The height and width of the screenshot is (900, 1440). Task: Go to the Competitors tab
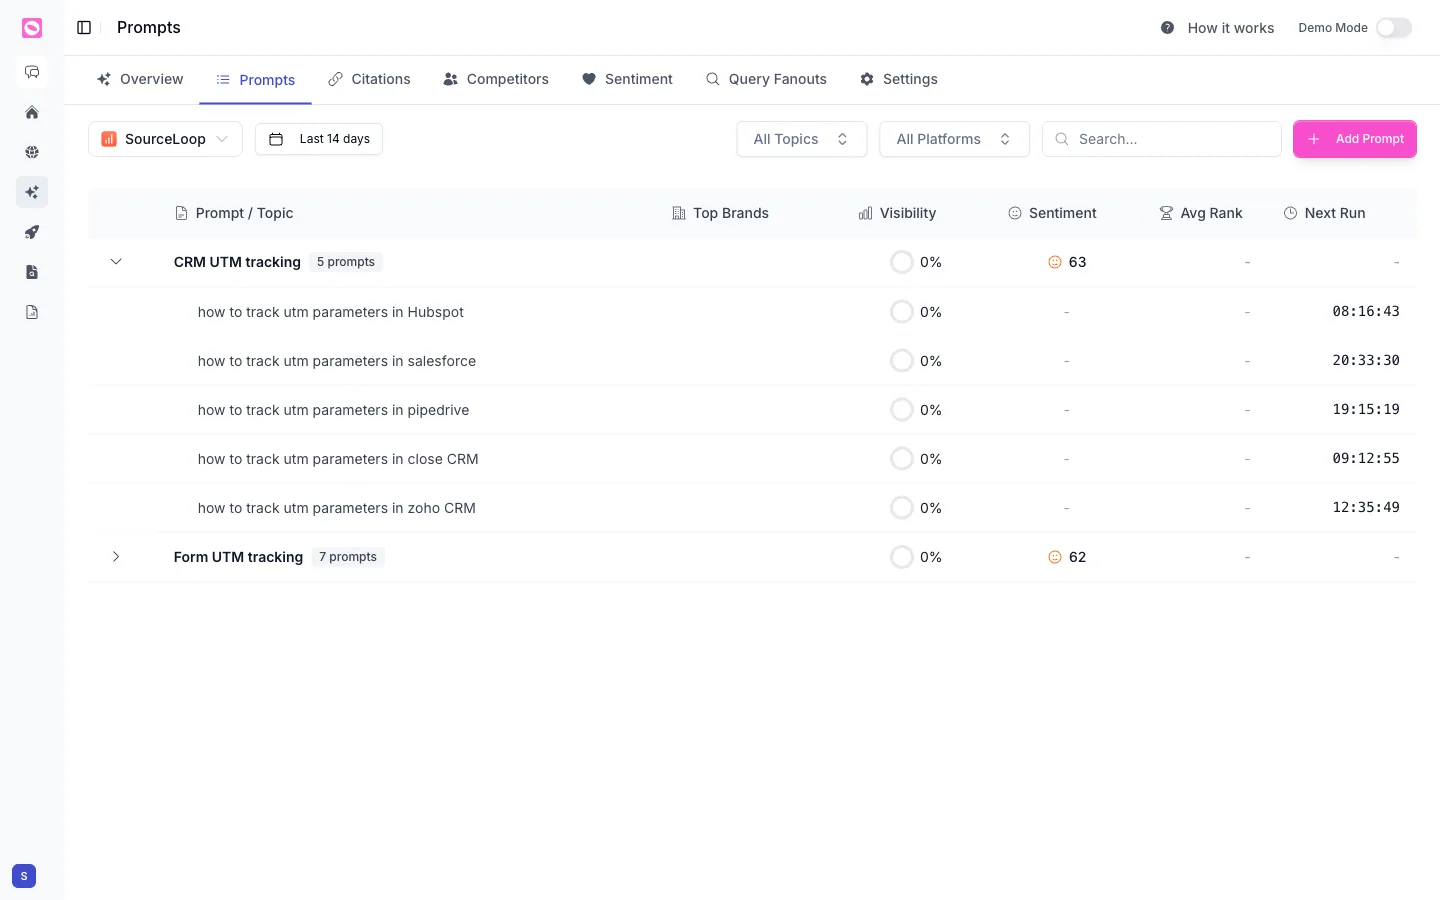click(496, 79)
